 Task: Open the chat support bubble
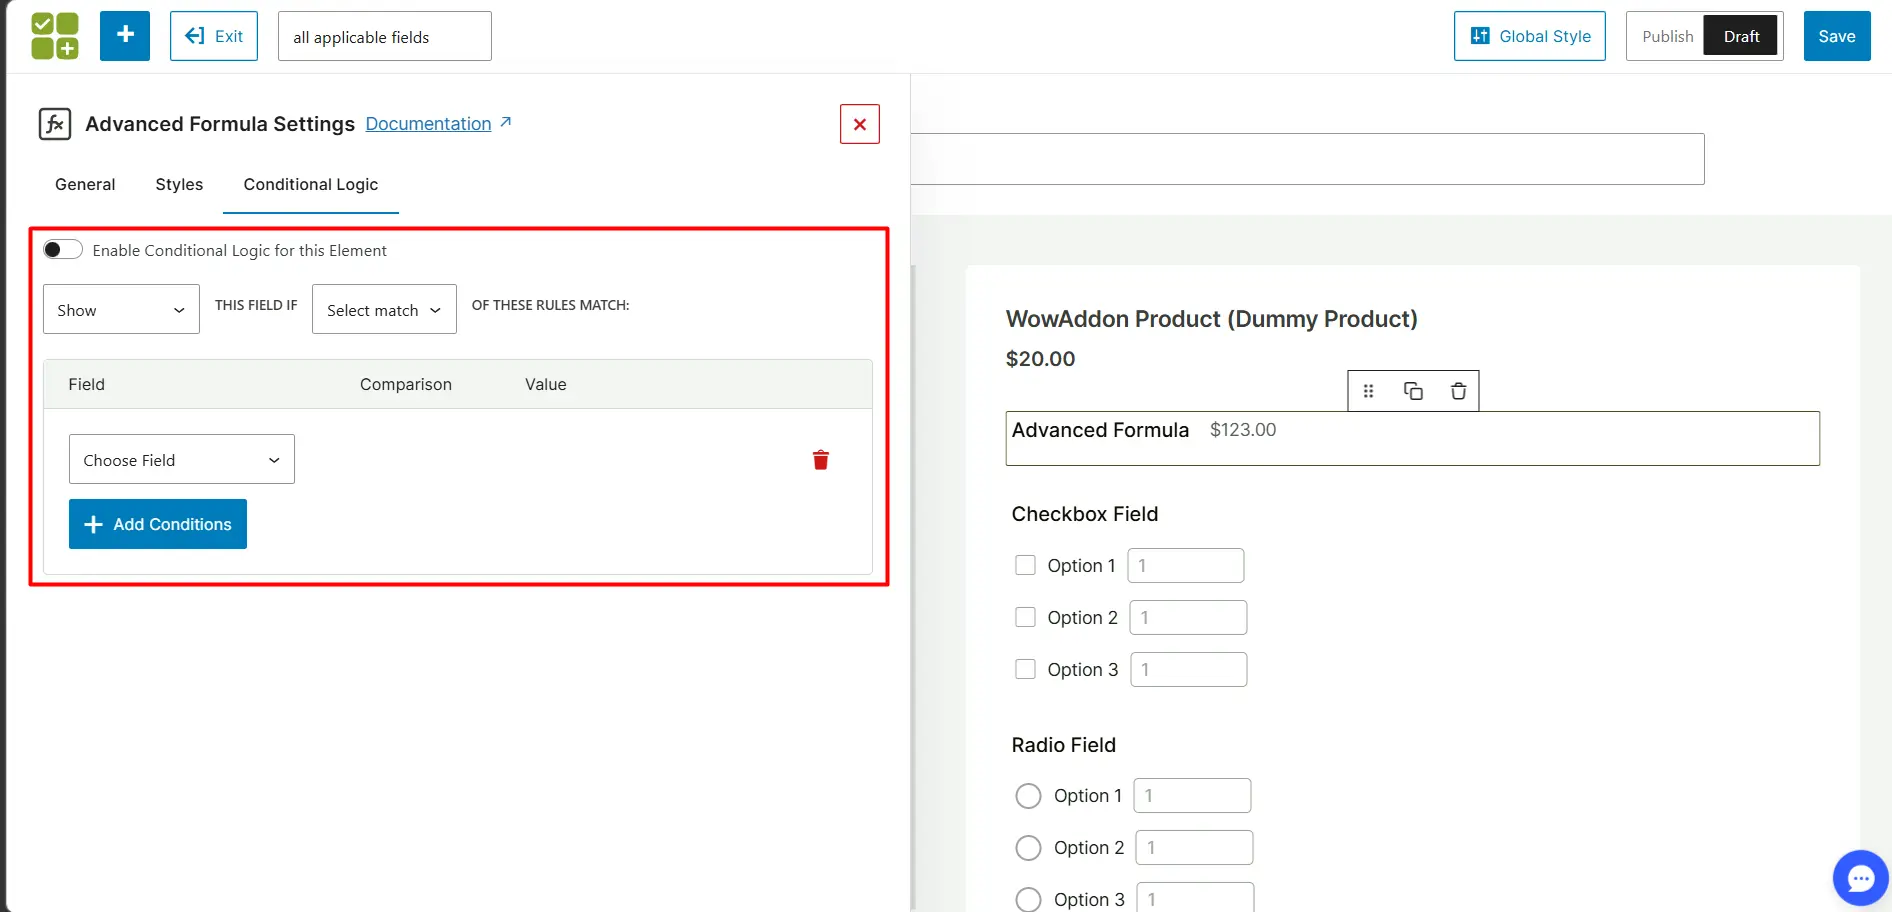[x=1860, y=878]
